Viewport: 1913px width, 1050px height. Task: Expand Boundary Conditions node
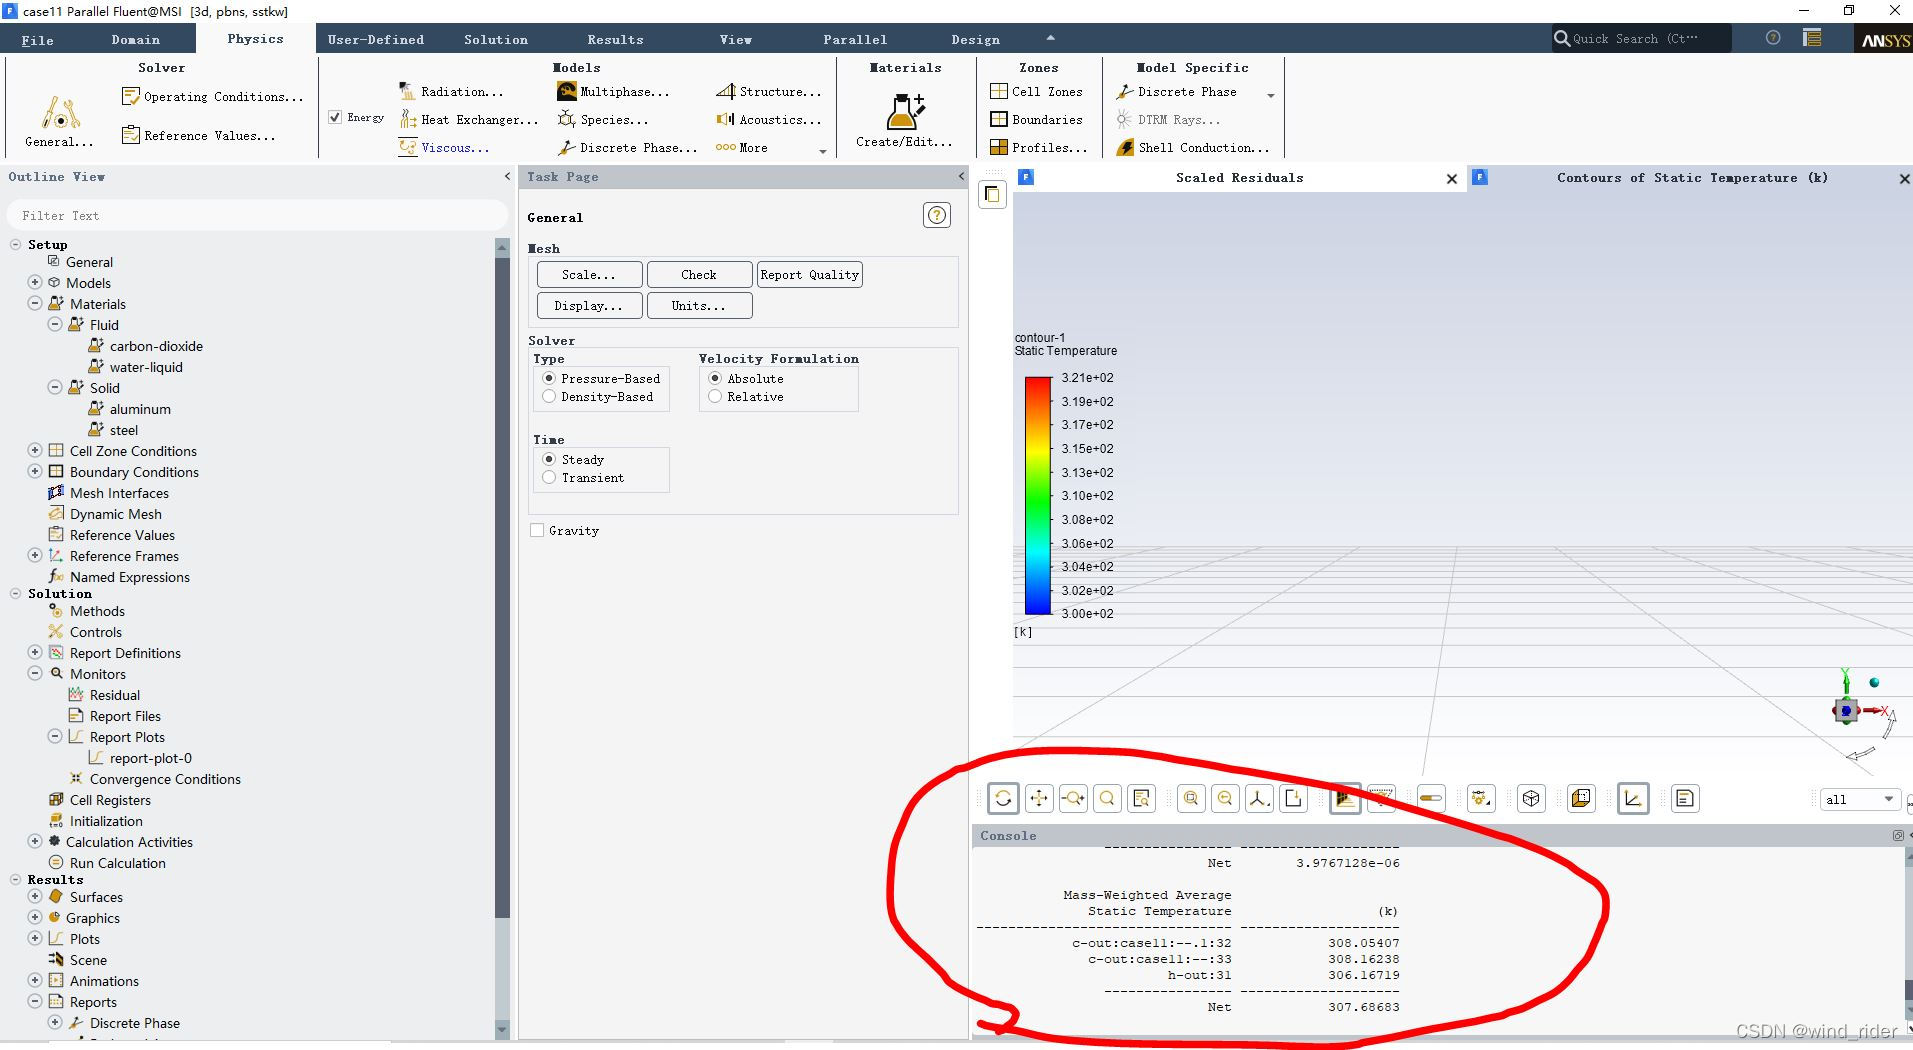click(x=35, y=471)
